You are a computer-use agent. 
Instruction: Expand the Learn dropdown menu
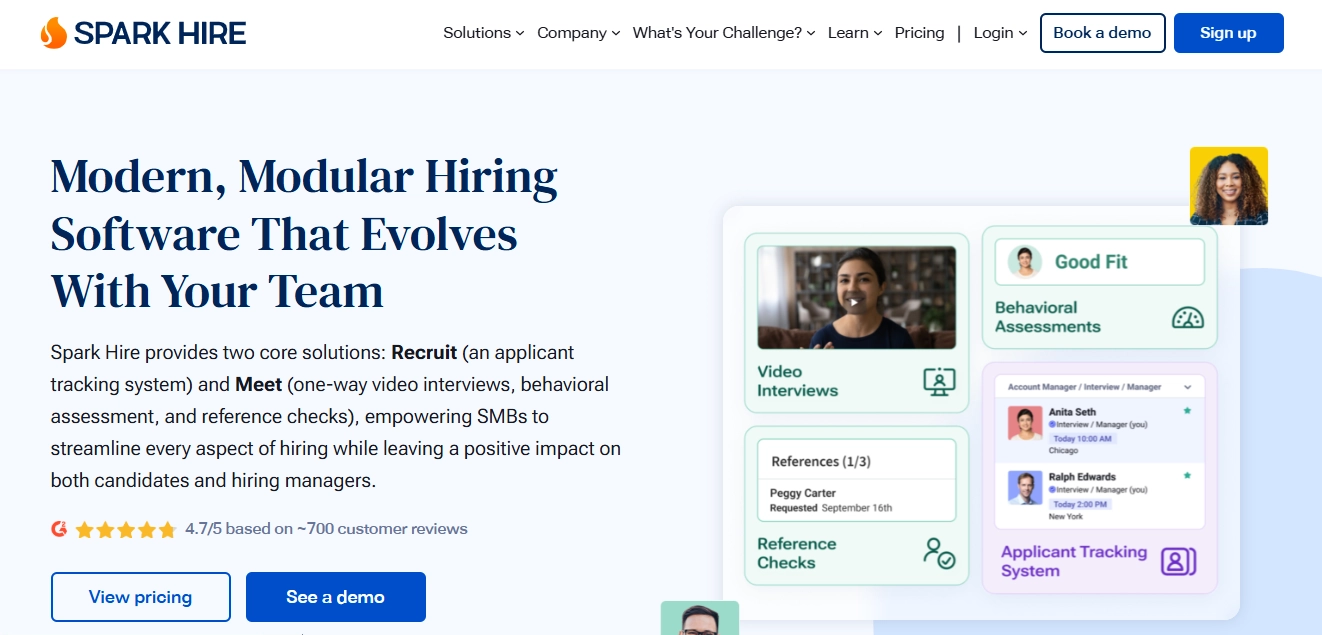tap(855, 33)
